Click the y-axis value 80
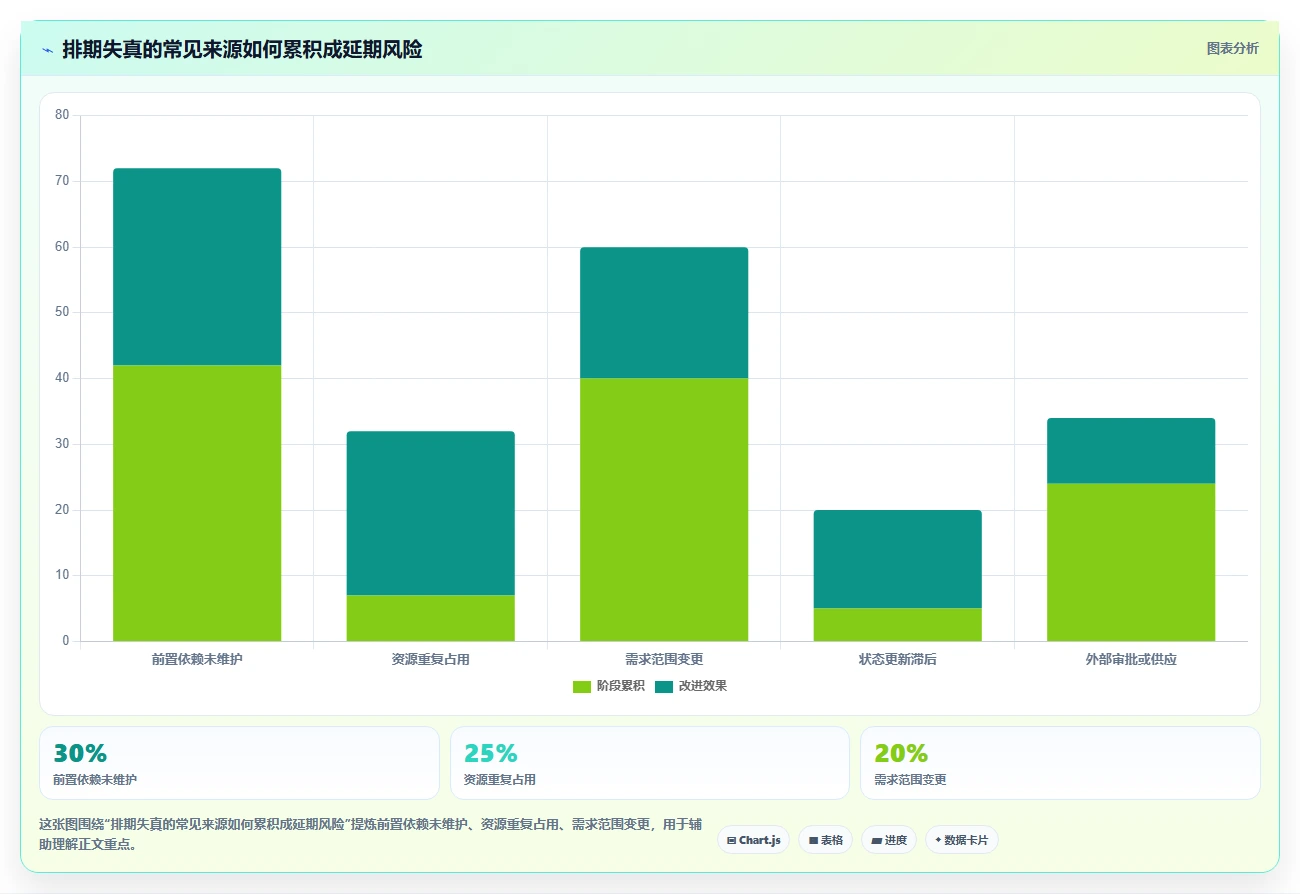 (x=62, y=115)
